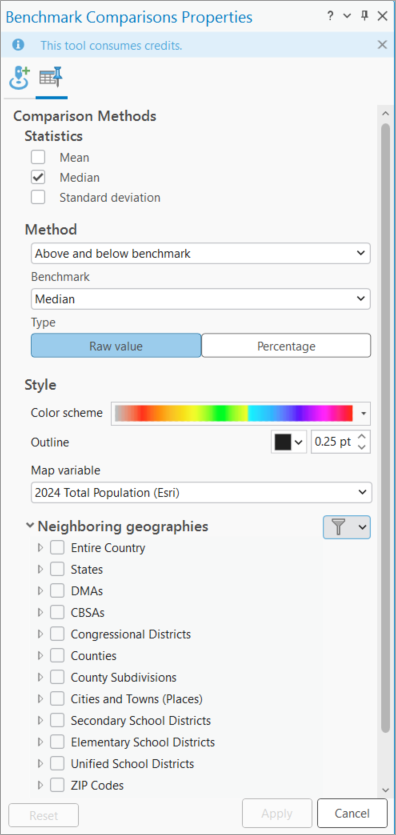Close the Benchmark Comparisons Properties pane

pyautogui.click(x=382, y=17)
